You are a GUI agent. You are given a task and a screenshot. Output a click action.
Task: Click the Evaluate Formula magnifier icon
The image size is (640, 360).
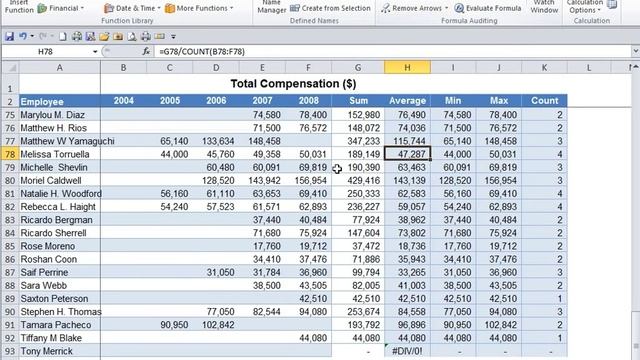(x=459, y=8)
